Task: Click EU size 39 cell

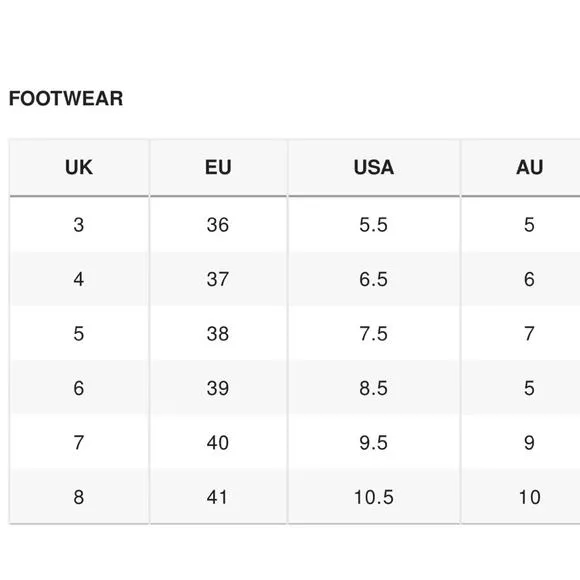Action: tap(218, 388)
